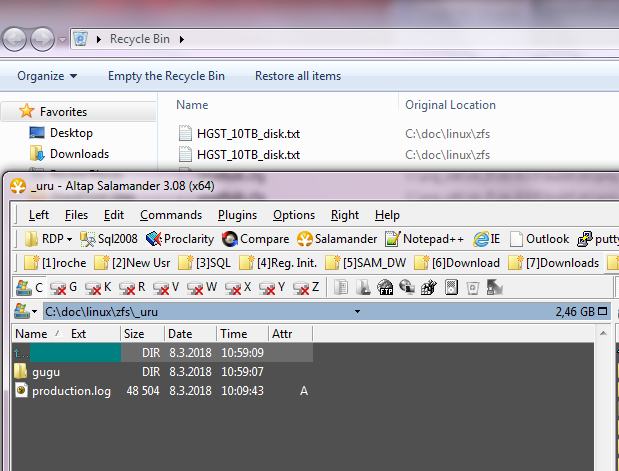
Task: Switch to disconnected network drive Z
Action: [x=306, y=287]
